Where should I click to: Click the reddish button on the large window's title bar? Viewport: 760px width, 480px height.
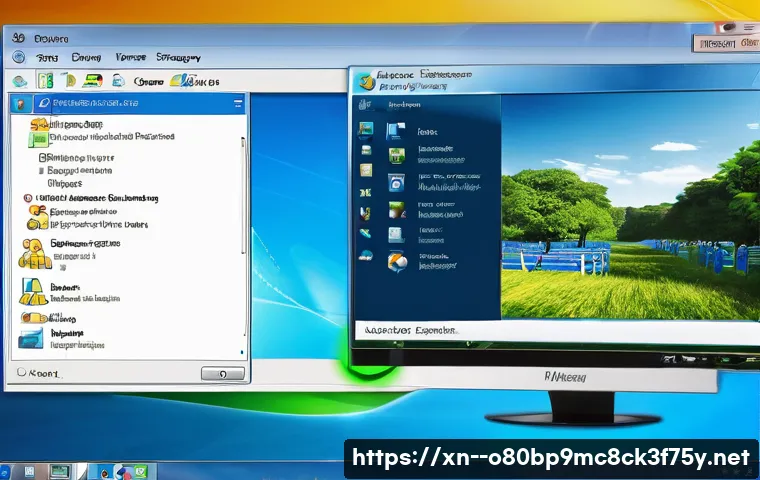[725, 43]
